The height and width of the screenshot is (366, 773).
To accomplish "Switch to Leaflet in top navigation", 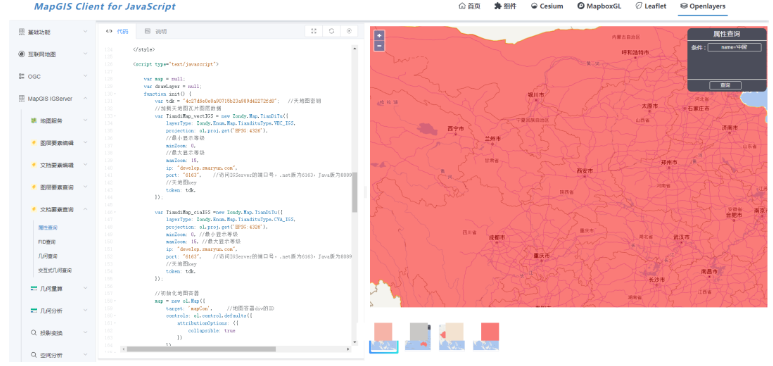I will (x=651, y=6).
